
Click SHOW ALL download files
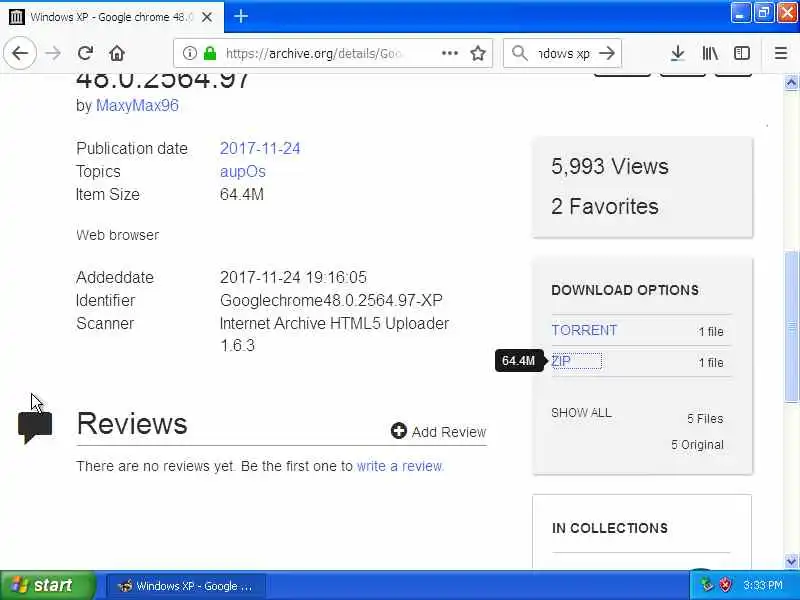581,413
